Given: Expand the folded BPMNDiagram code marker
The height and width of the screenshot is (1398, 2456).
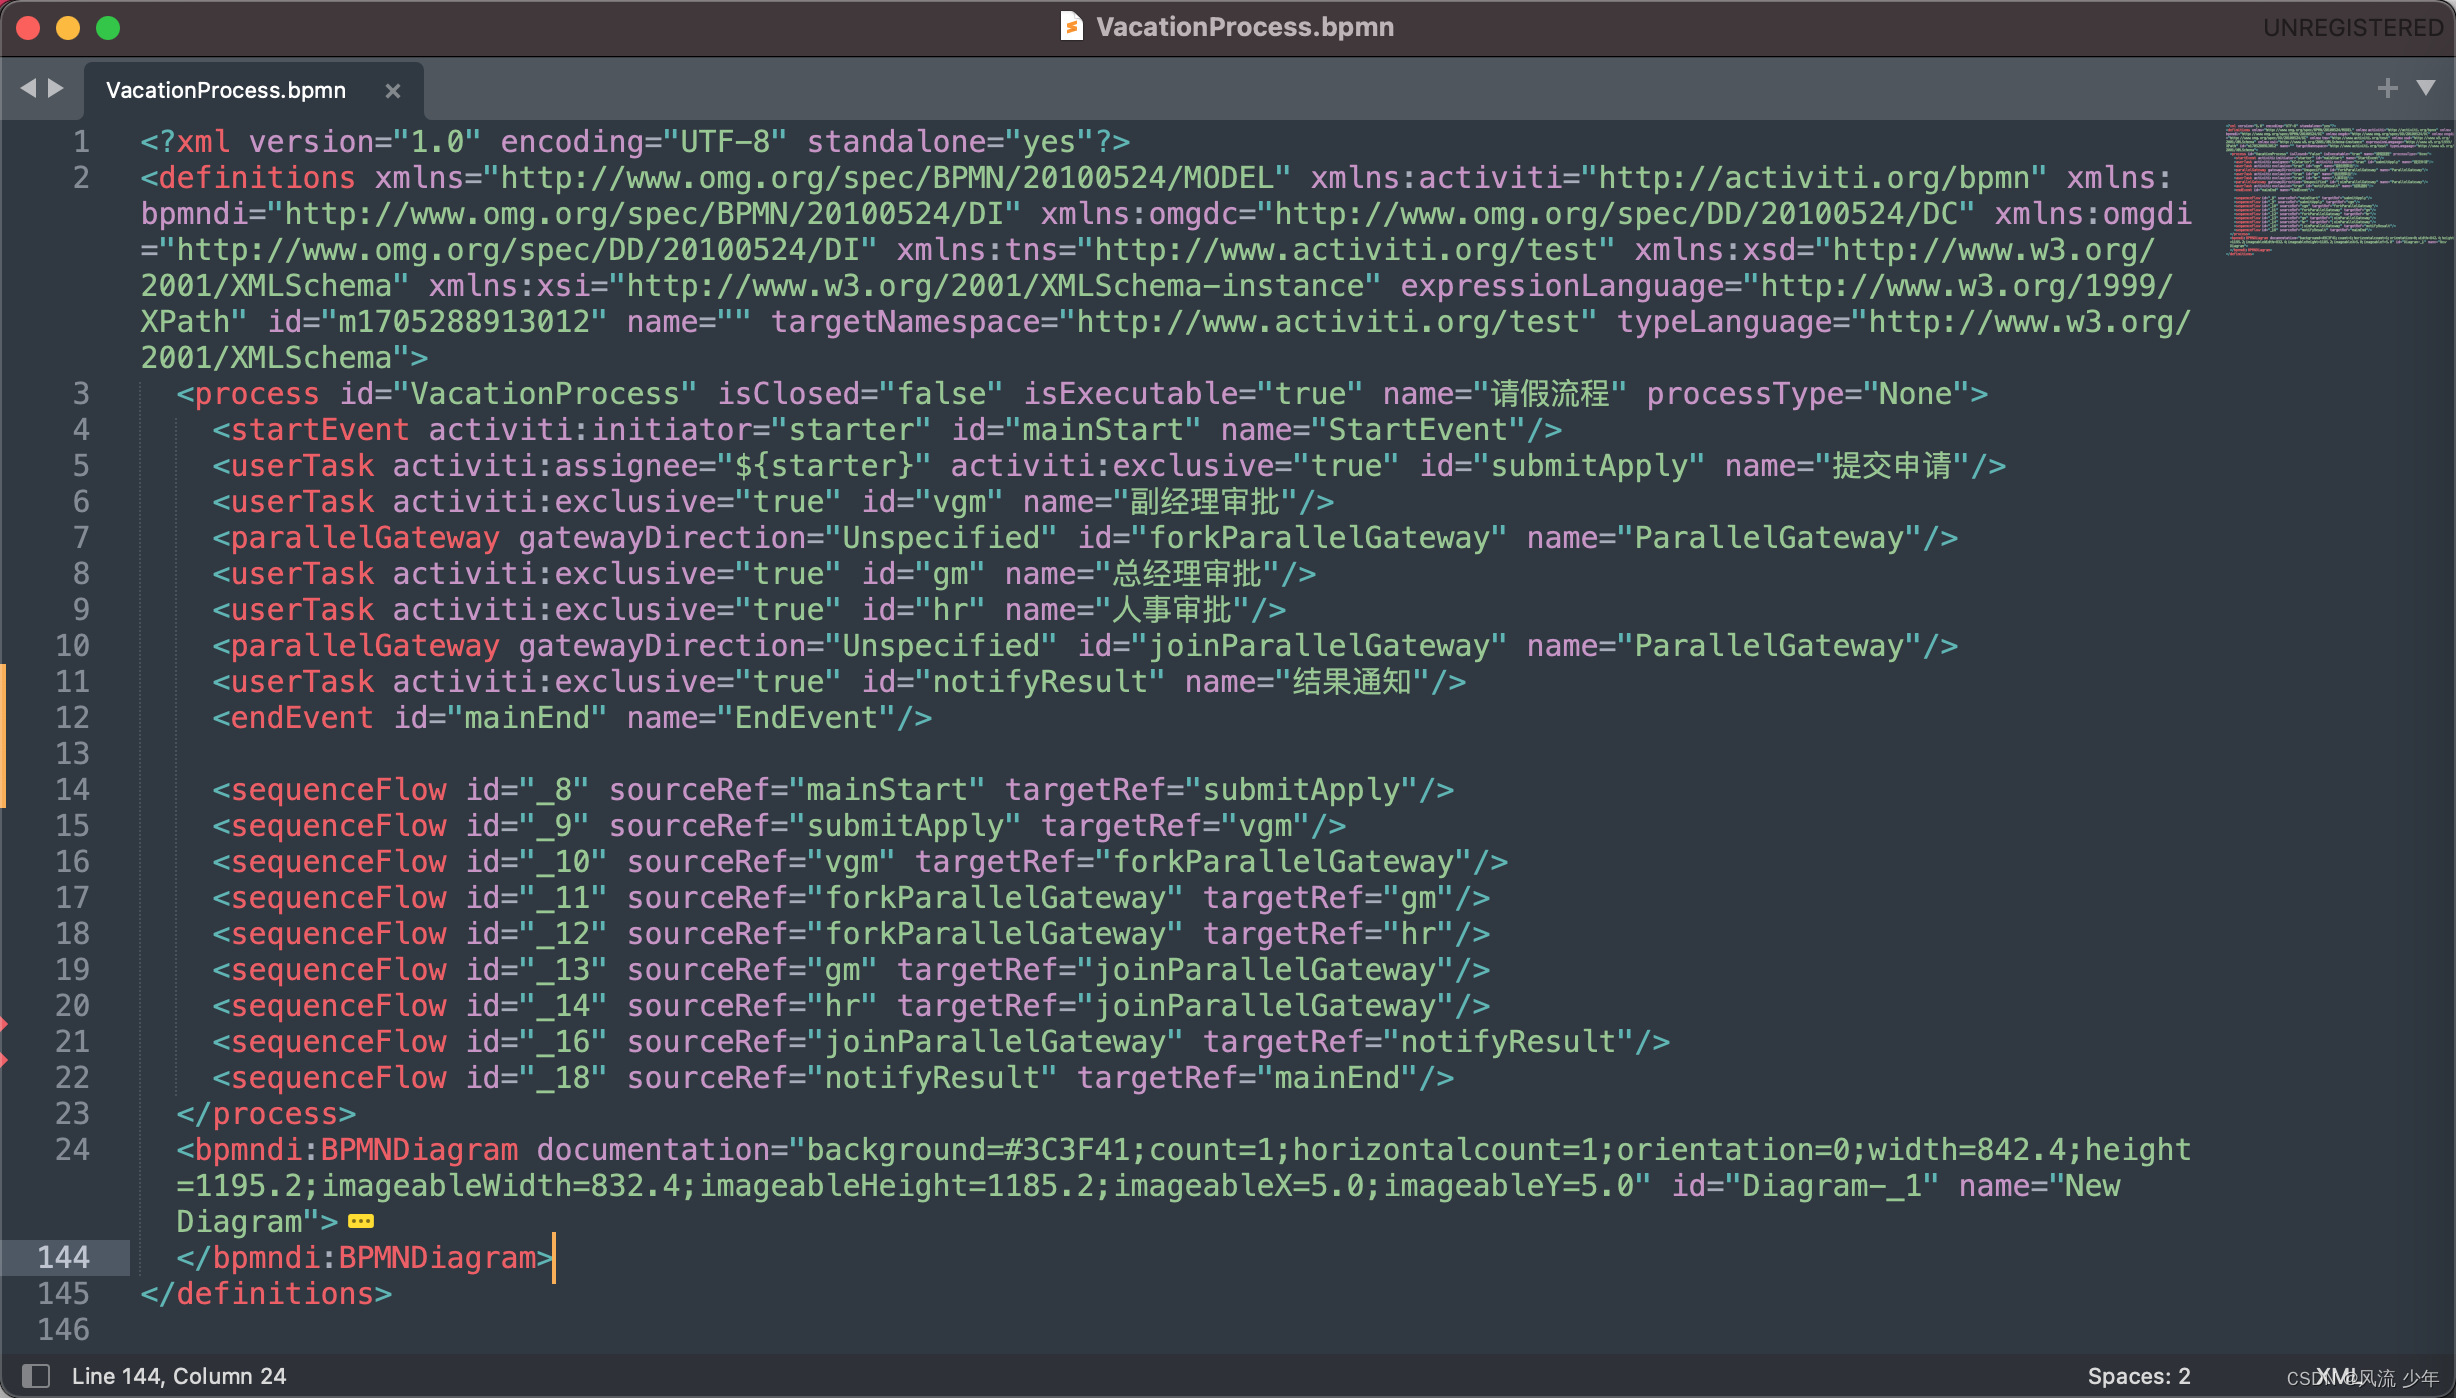Looking at the screenshot, I should [x=361, y=1221].
